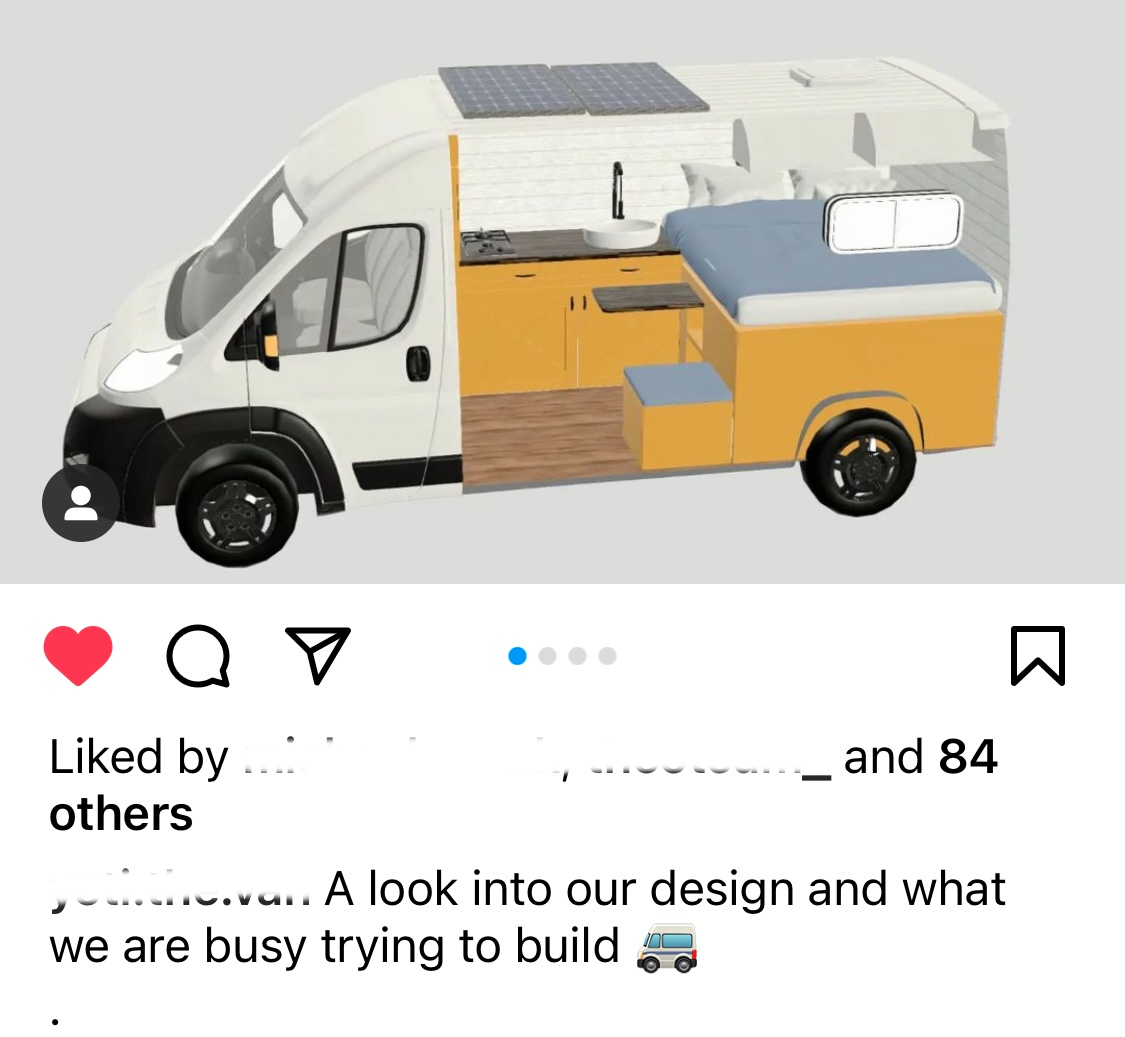This screenshot has height=1037, width=1125.
Task: Save post with the bookmark icon
Action: pyautogui.click(x=1037, y=655)
